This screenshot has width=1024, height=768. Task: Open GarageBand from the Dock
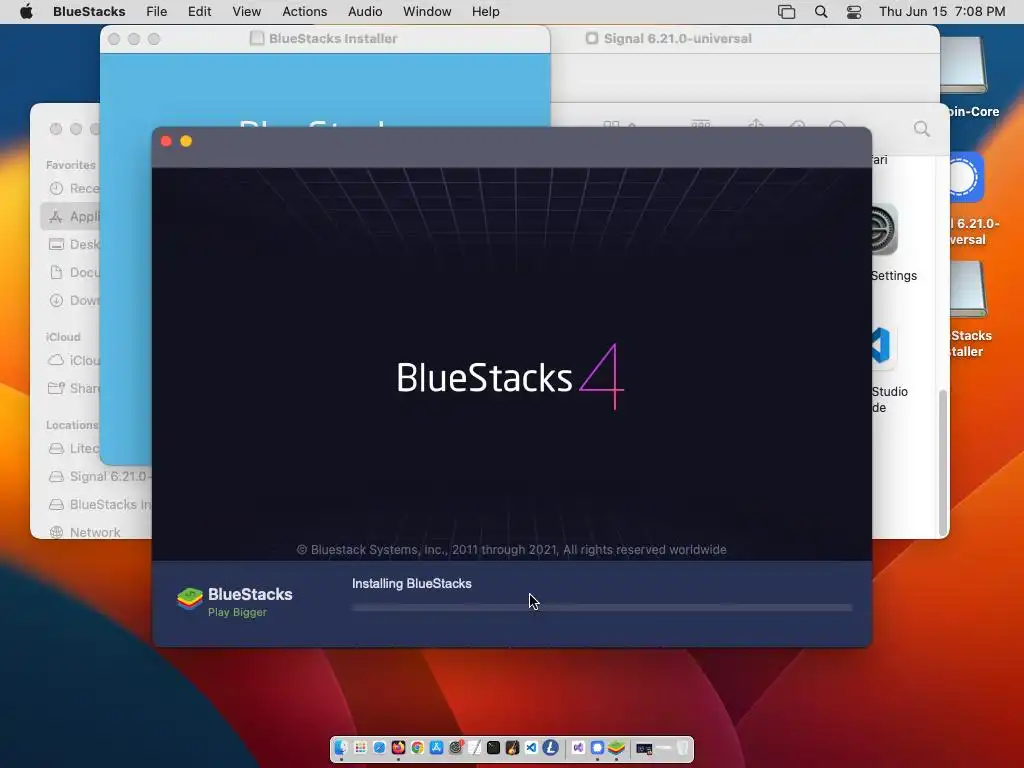click(x=512, y=748)
